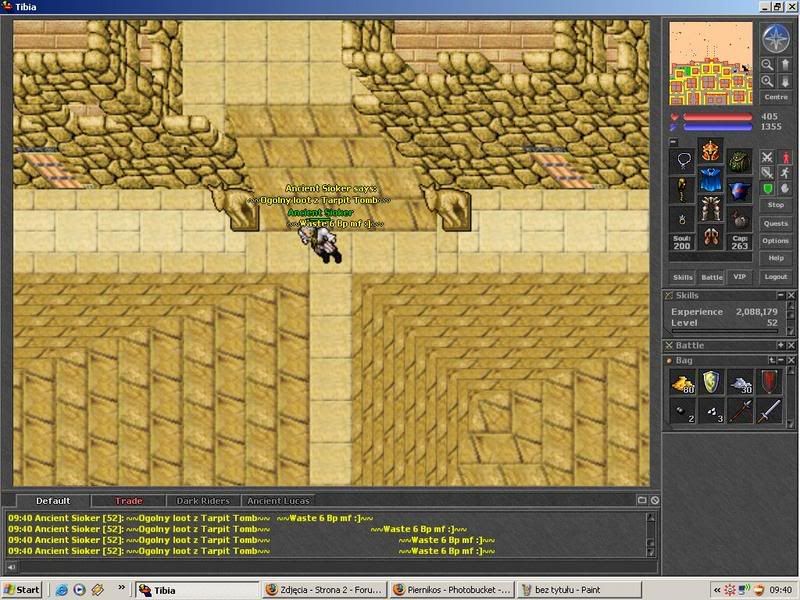Viewport: 800px width, 600px height.
Task: Toggle the Battle window button
Action: coord(712,277)
